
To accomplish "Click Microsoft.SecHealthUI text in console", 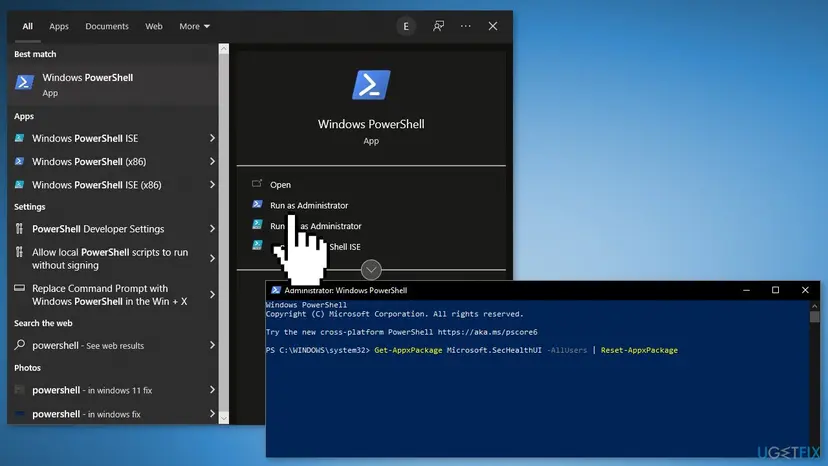I will 494,350.
